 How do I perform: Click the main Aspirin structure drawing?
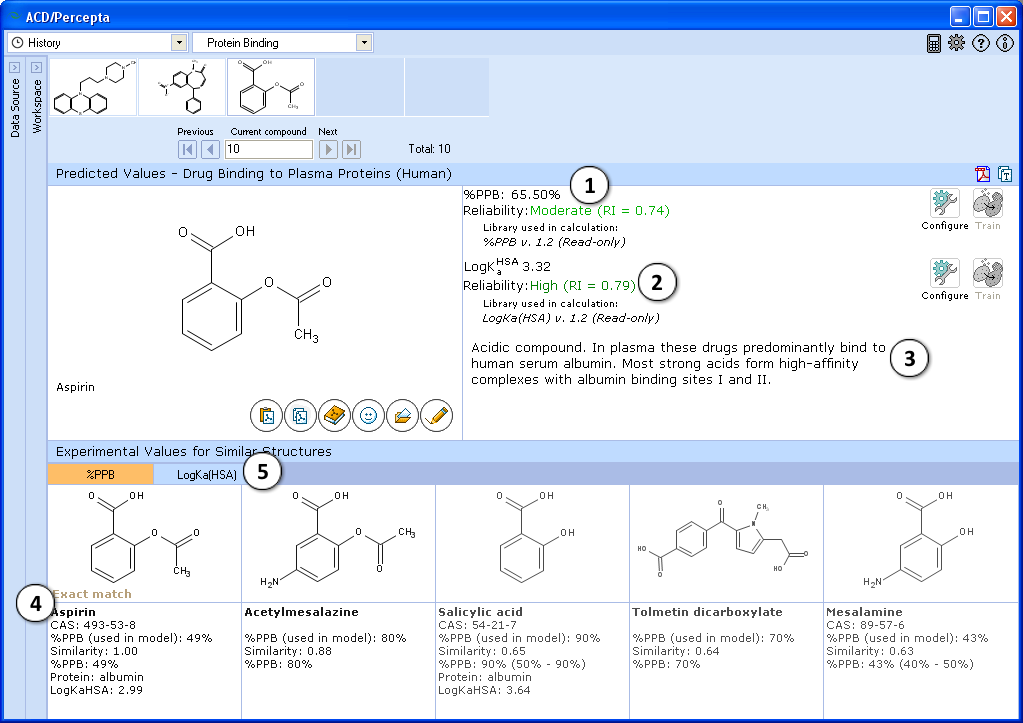coord(255,287)
